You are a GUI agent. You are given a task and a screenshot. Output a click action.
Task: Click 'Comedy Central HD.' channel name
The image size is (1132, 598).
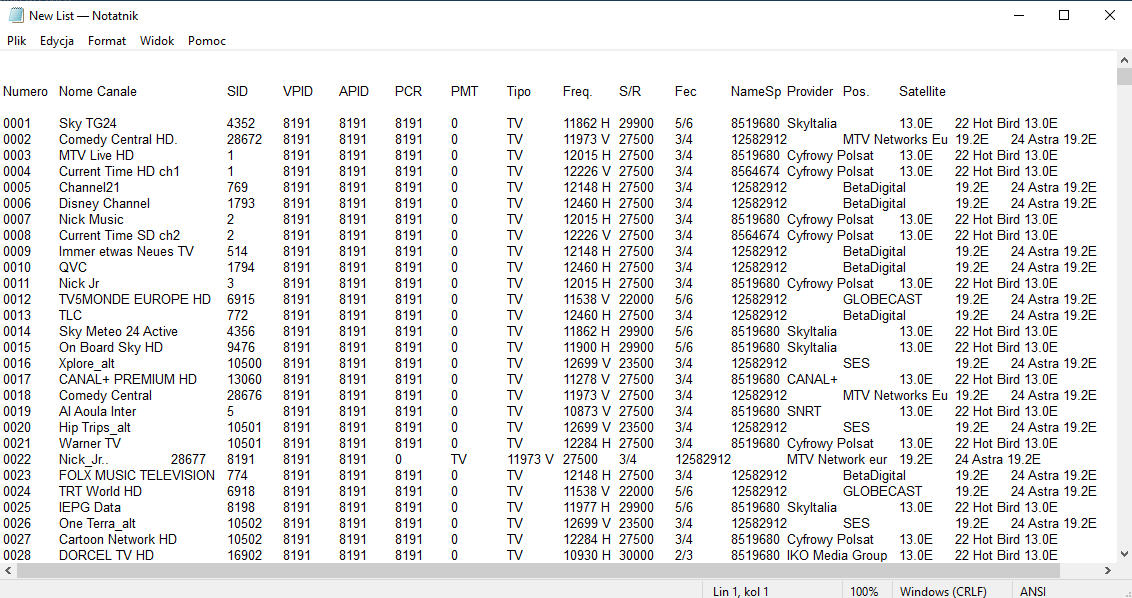pos(118,139)
